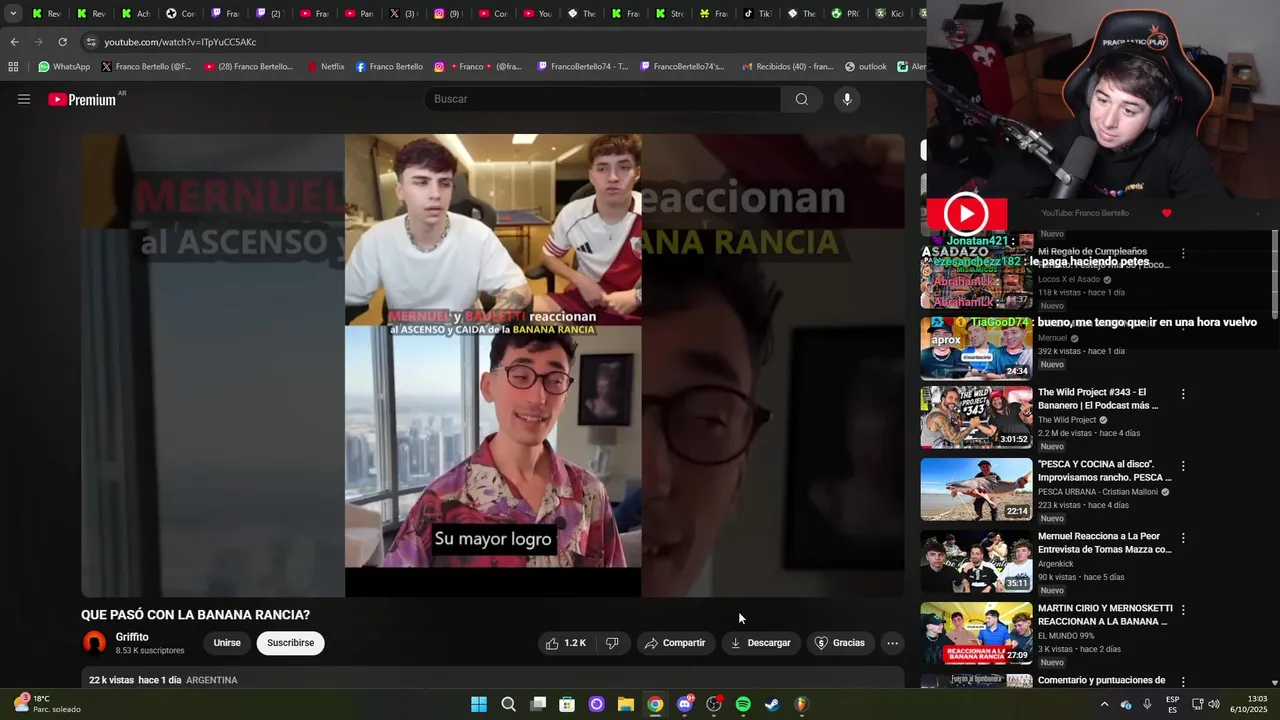Open options menu for Comentario y puntuaciones video

point(1183,682)
